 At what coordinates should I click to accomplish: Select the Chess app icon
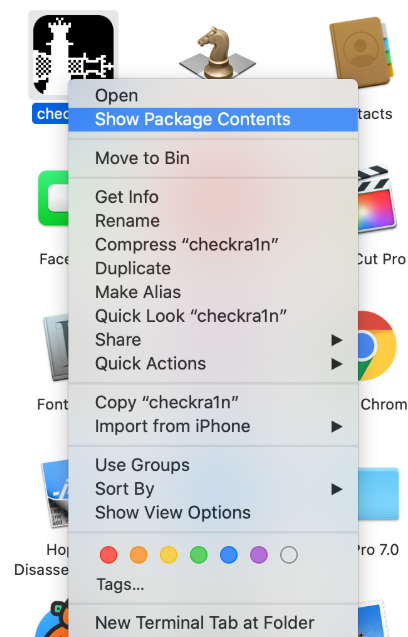coord(217,53)
